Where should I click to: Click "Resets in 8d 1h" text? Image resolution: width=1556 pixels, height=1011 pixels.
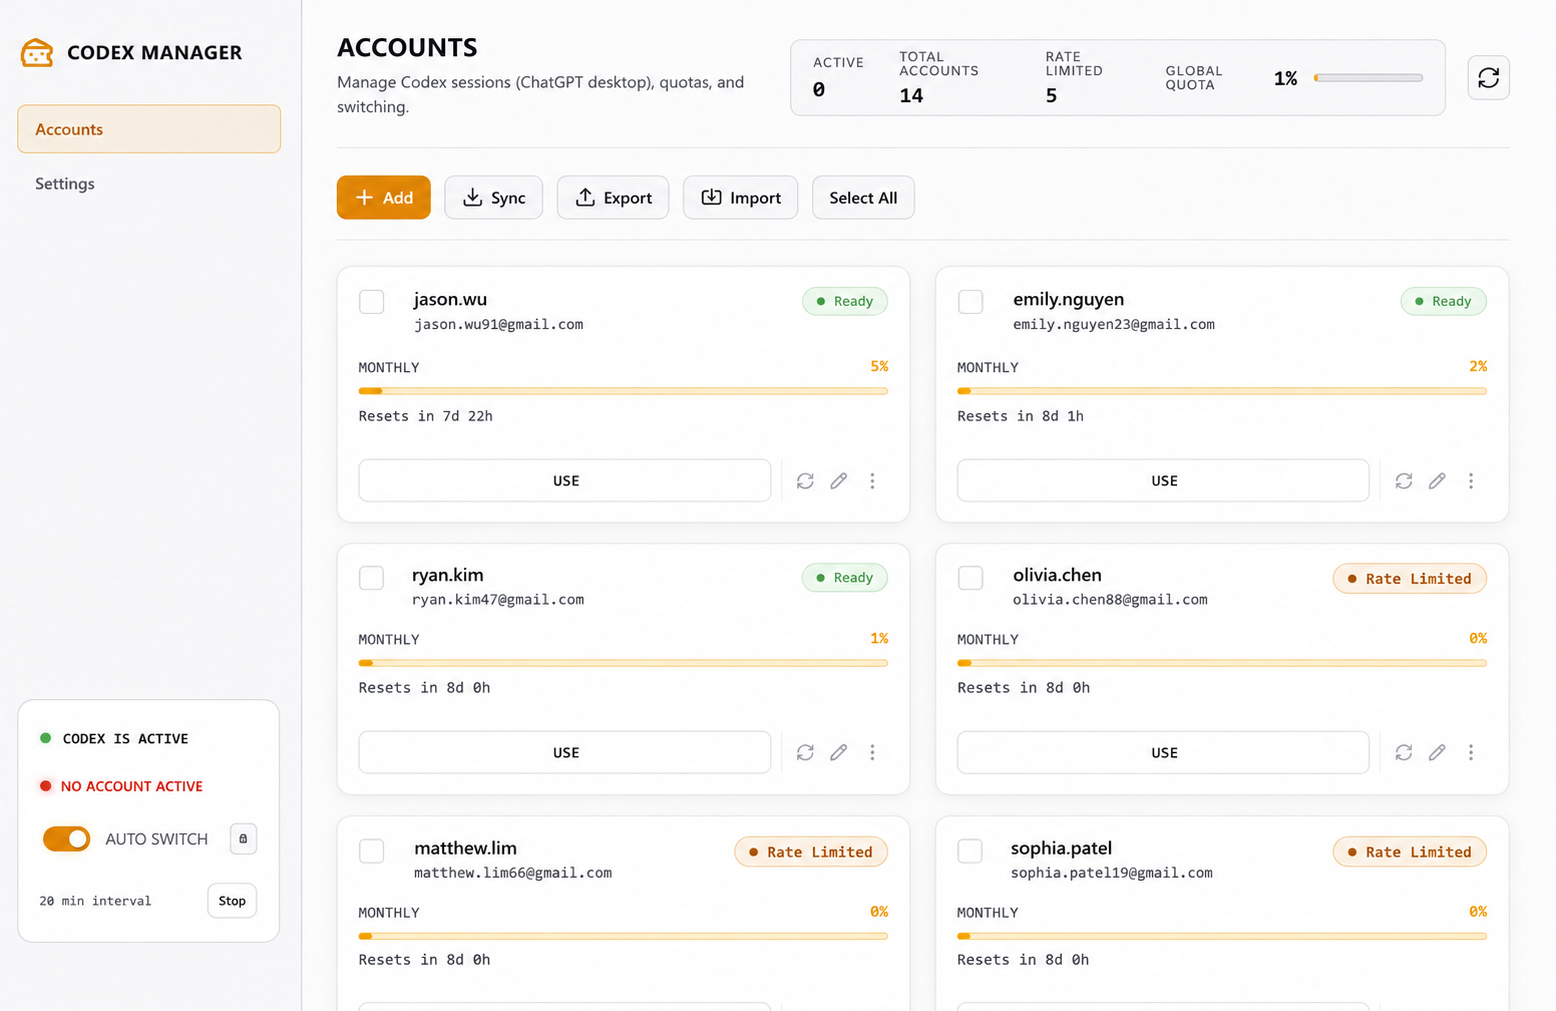point(1020,416)
